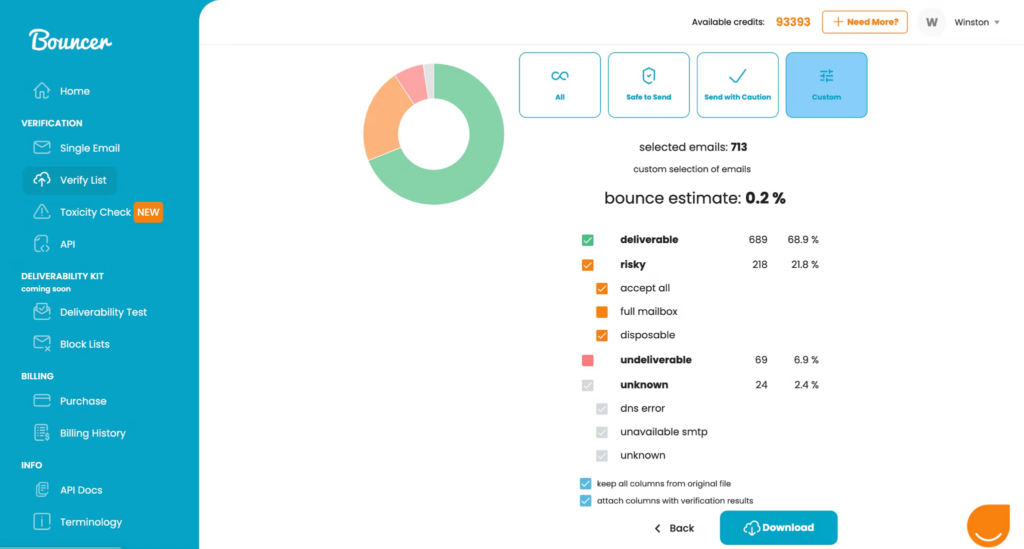Click the Need More? button
Screen dimensions: 1024x549
[865, 22]
